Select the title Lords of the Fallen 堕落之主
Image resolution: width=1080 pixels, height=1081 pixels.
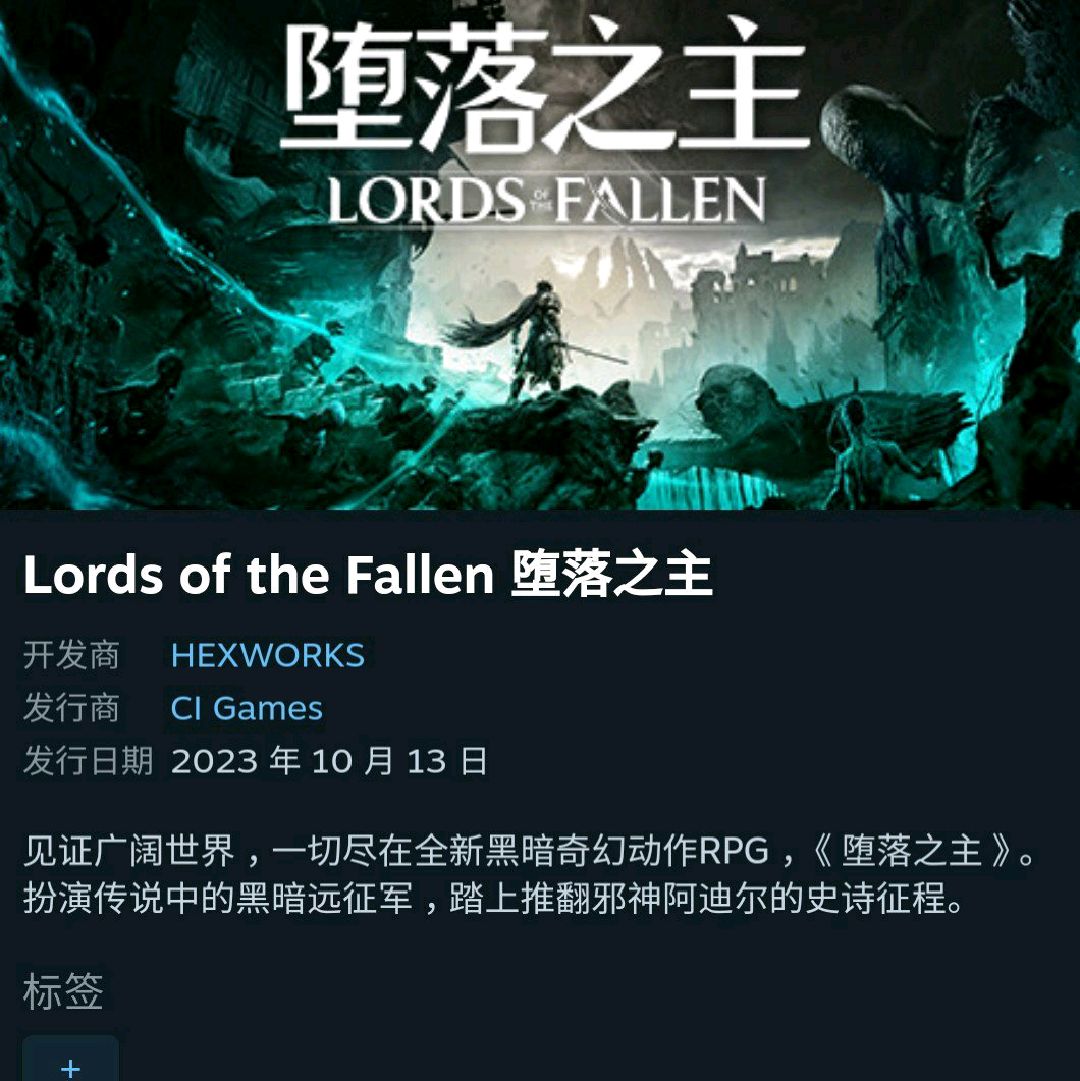(367, 575)
